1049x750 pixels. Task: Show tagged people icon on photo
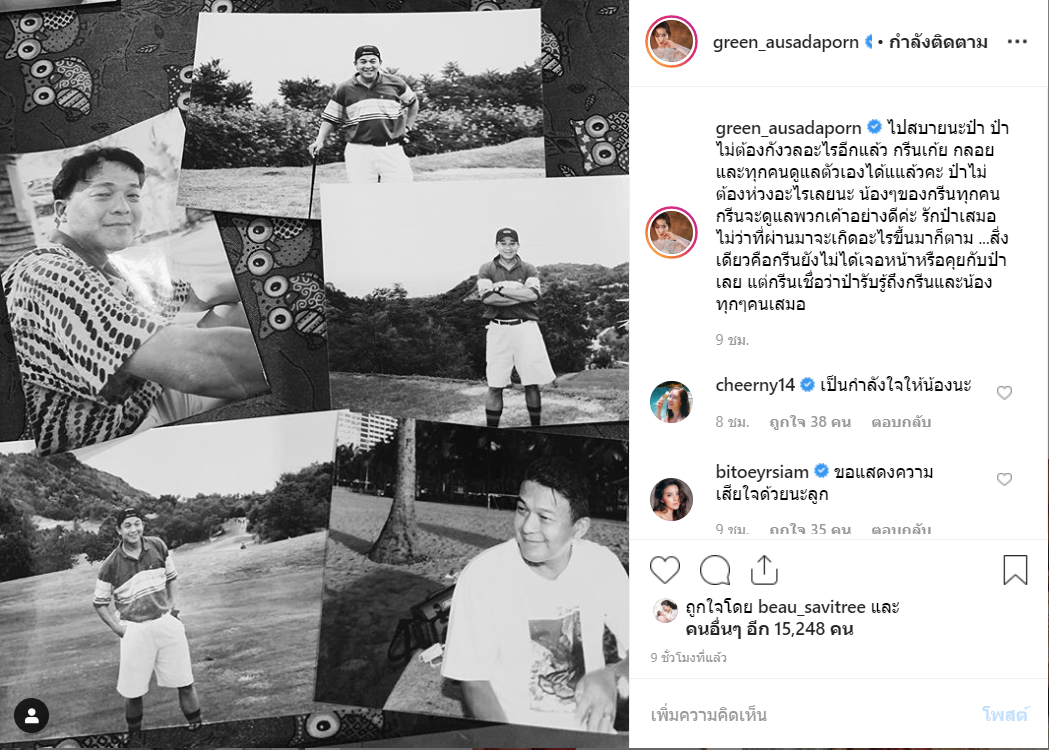point(31,716)
